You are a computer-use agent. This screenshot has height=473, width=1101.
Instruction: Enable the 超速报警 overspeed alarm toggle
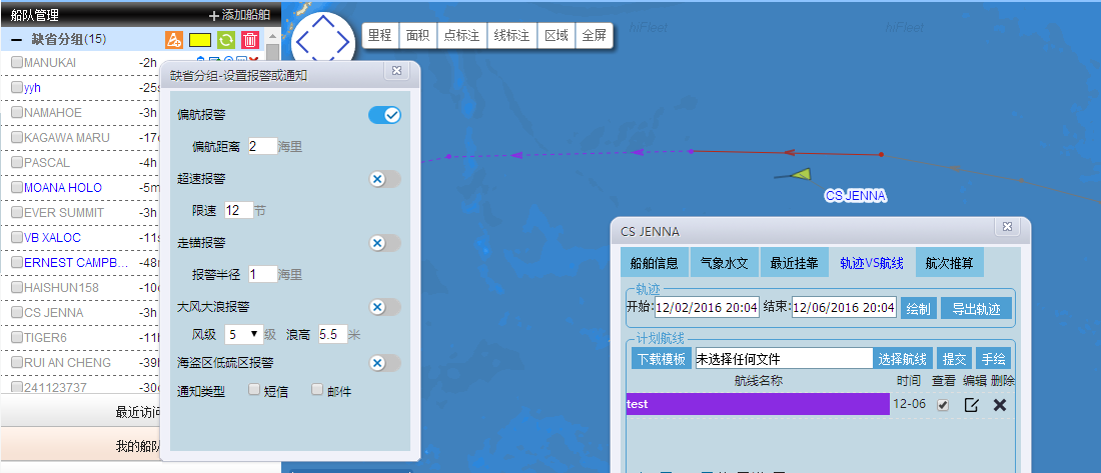385,179
